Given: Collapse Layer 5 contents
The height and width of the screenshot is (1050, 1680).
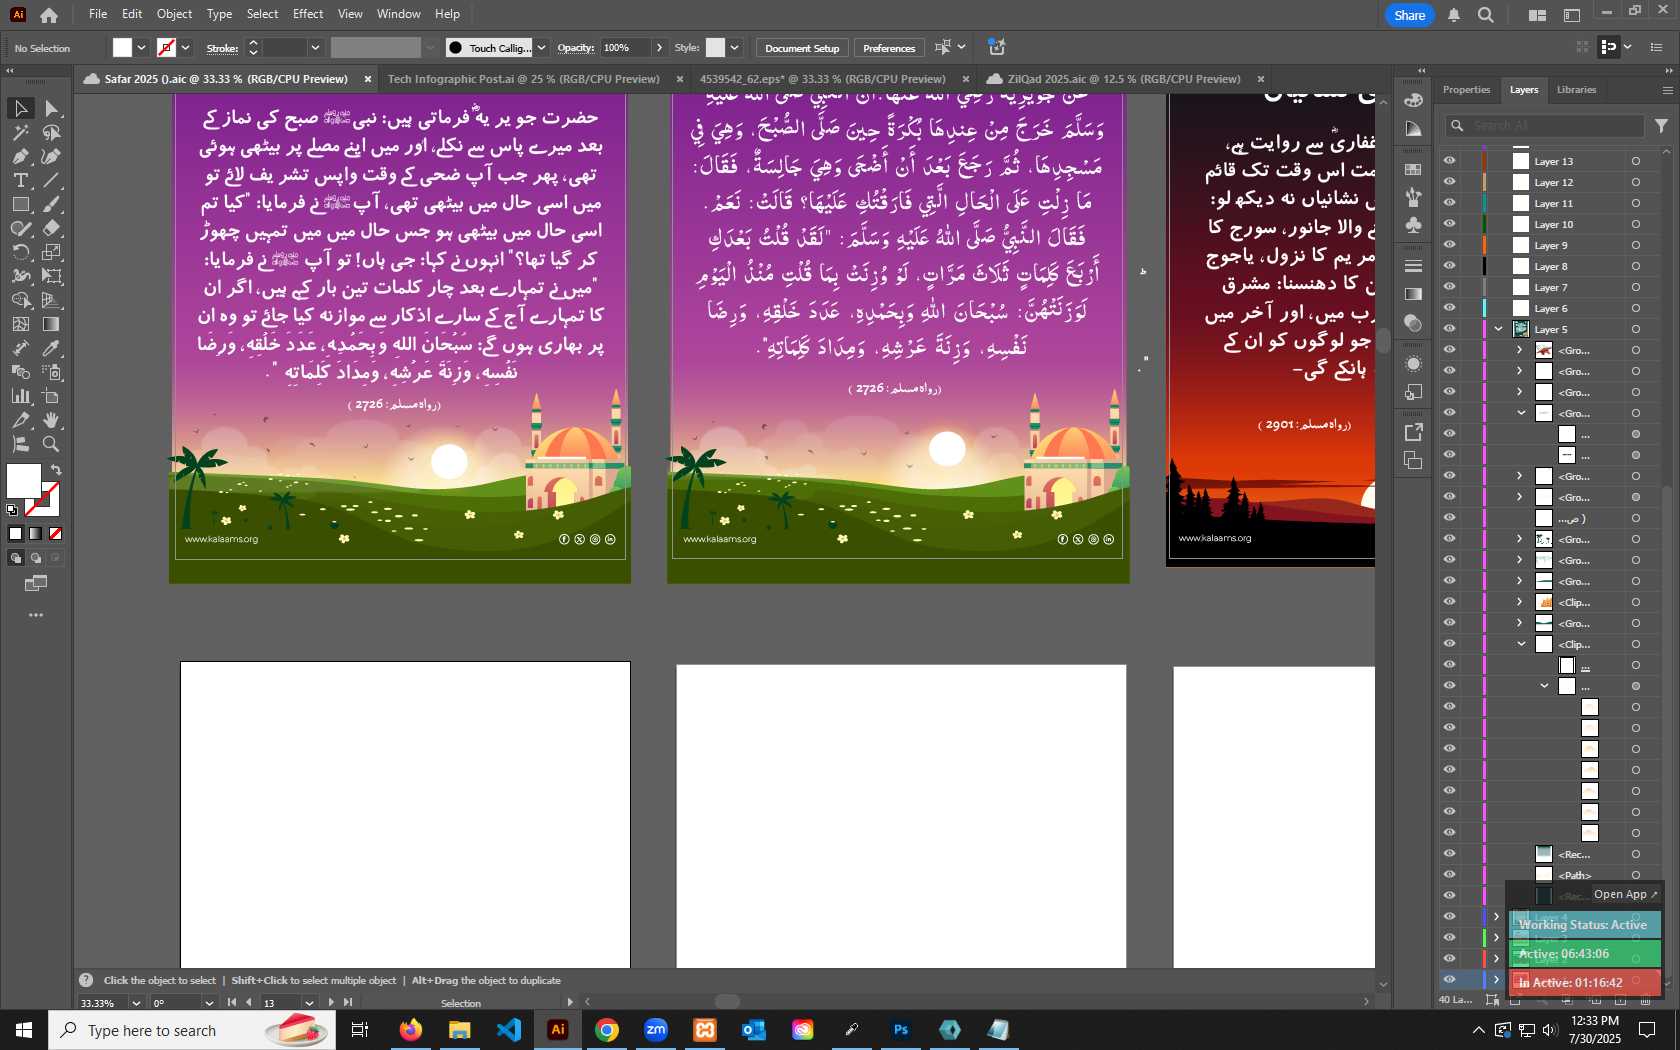Looking at the screenshot, I should 1499,329.
